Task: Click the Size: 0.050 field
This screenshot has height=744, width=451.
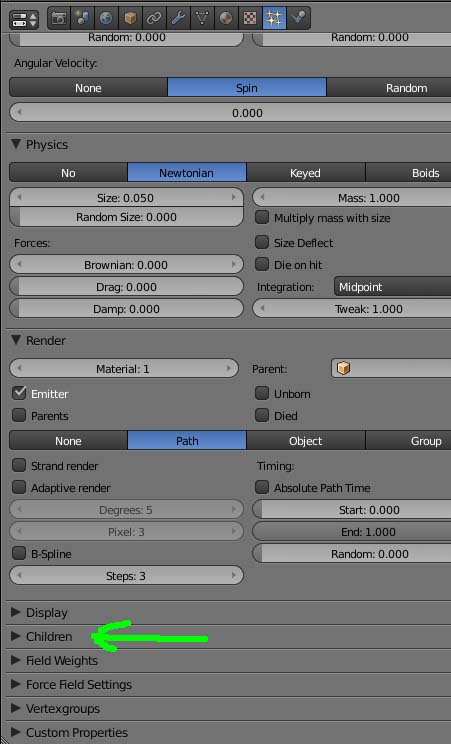Action: point(126,197)
